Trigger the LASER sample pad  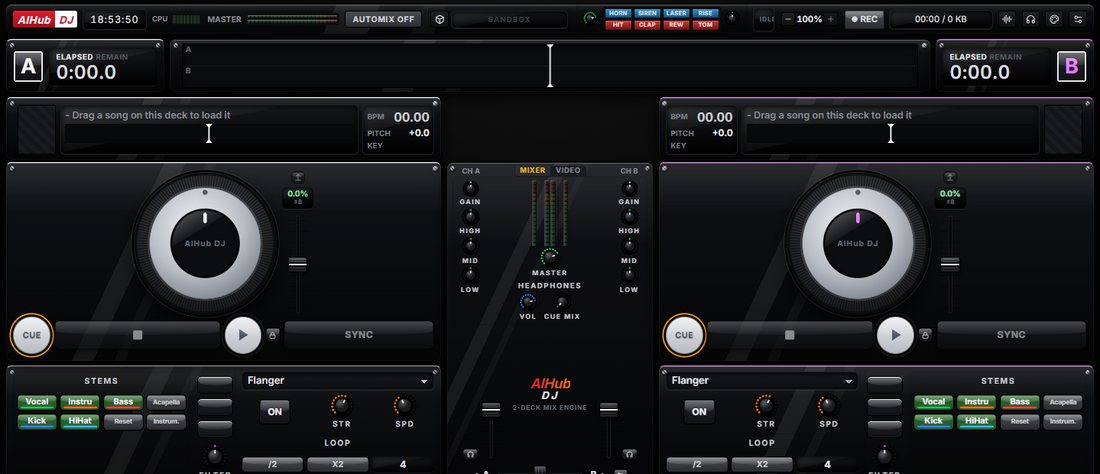point(676,13)
